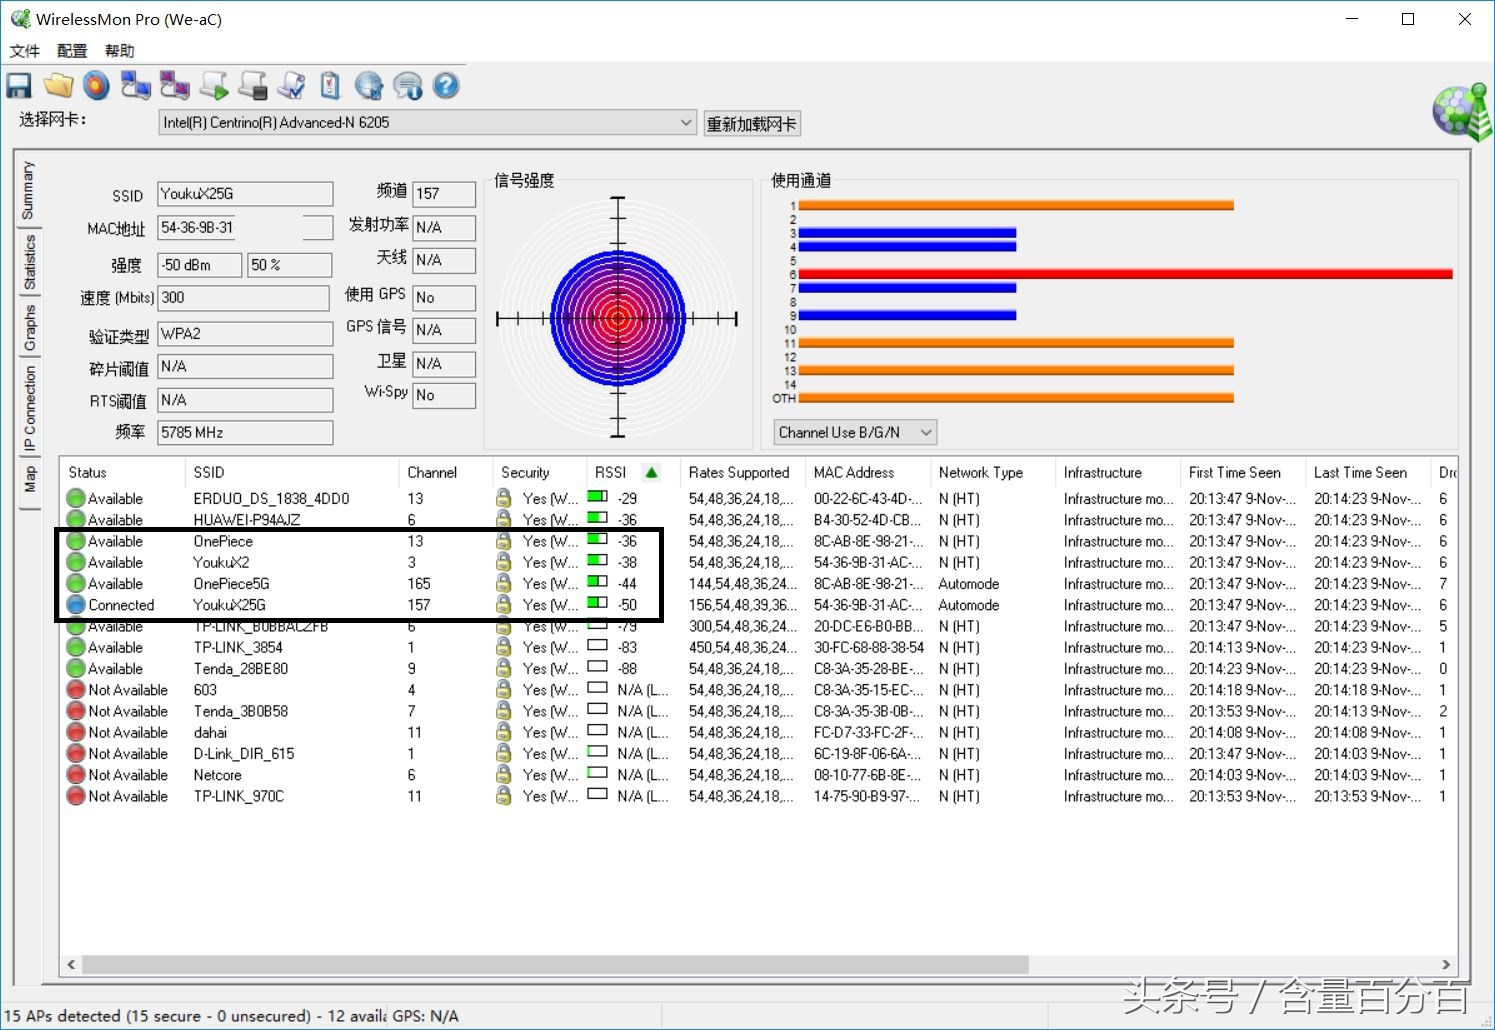1495x1030 pixels.
Task: Switch to the Statistics tab
Action: [29, 262]
